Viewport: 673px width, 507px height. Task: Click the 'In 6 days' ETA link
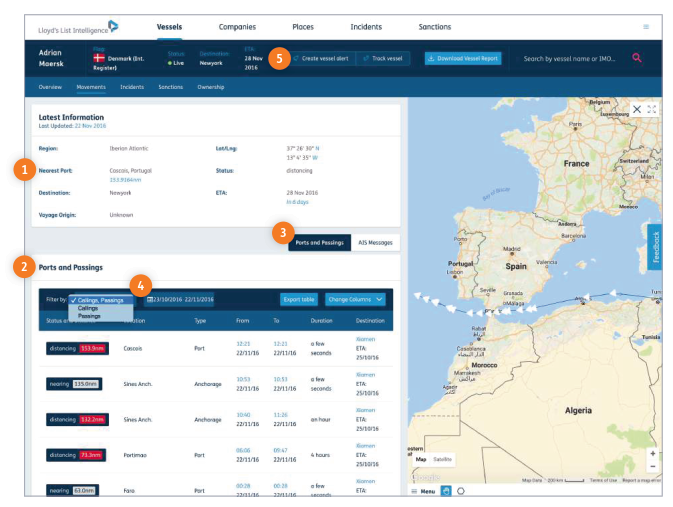[297, 202]
